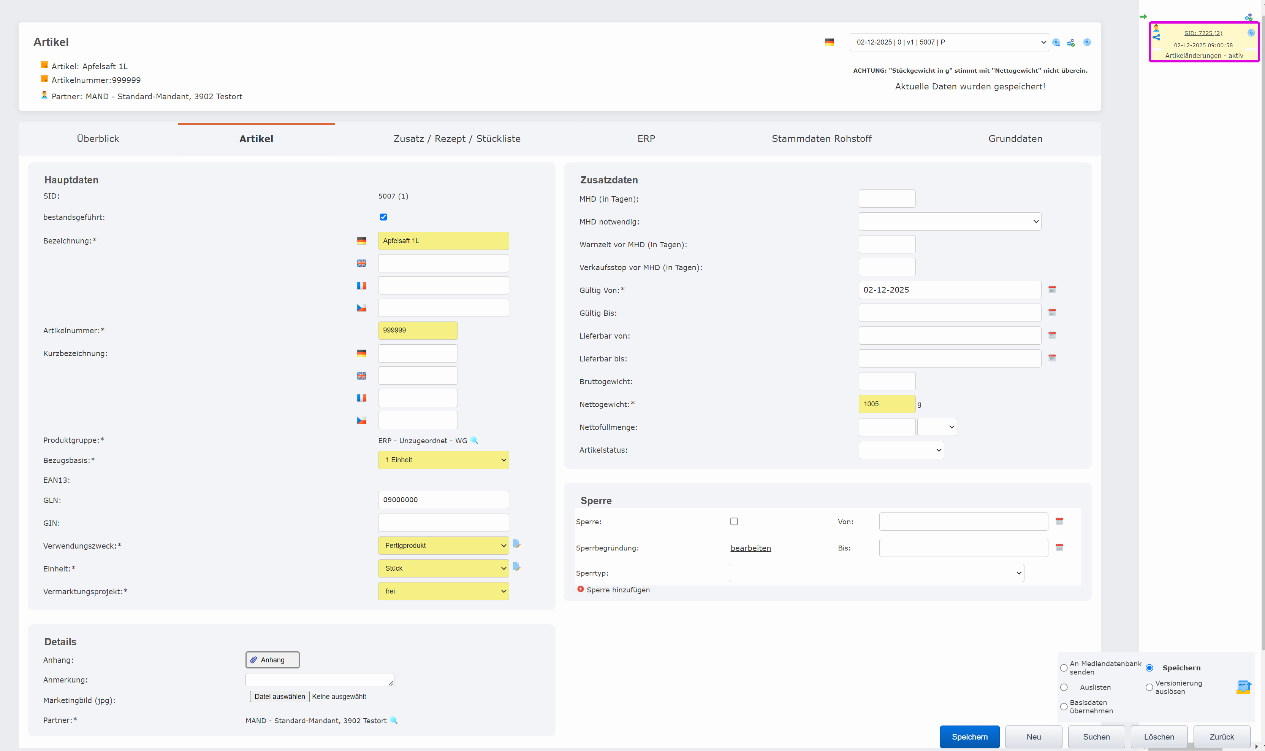Screen dimensions: 1265x751
Task: Open the calendar for Sperre Von date
Action: pos(1060,521)
